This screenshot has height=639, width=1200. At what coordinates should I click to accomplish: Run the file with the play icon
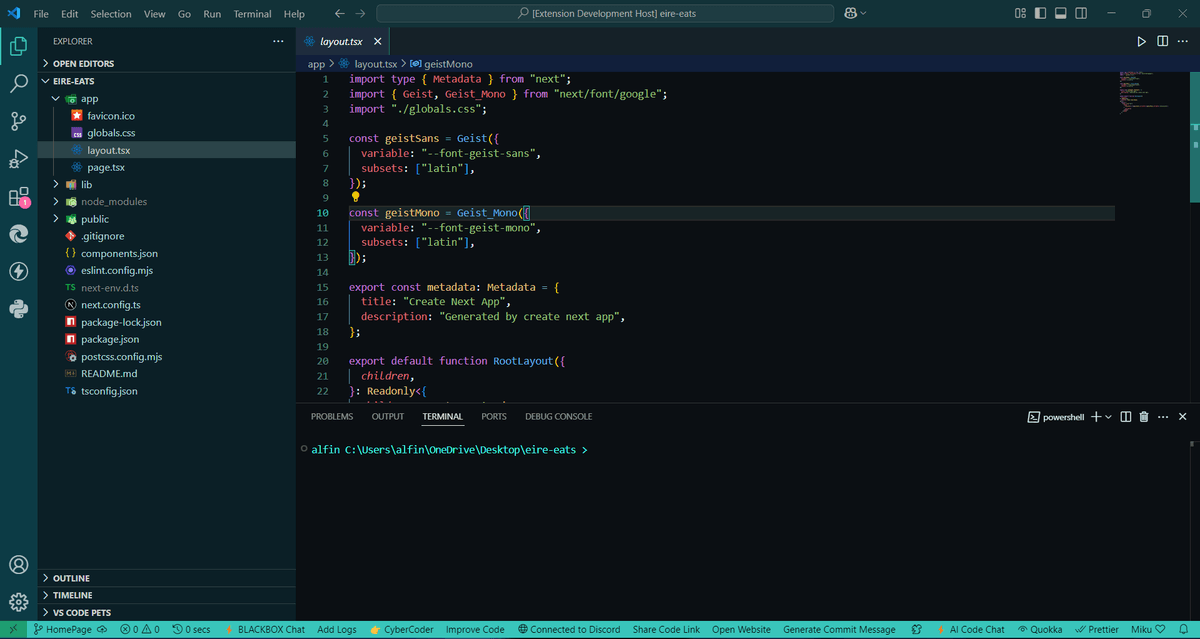tap(1142, 41)
